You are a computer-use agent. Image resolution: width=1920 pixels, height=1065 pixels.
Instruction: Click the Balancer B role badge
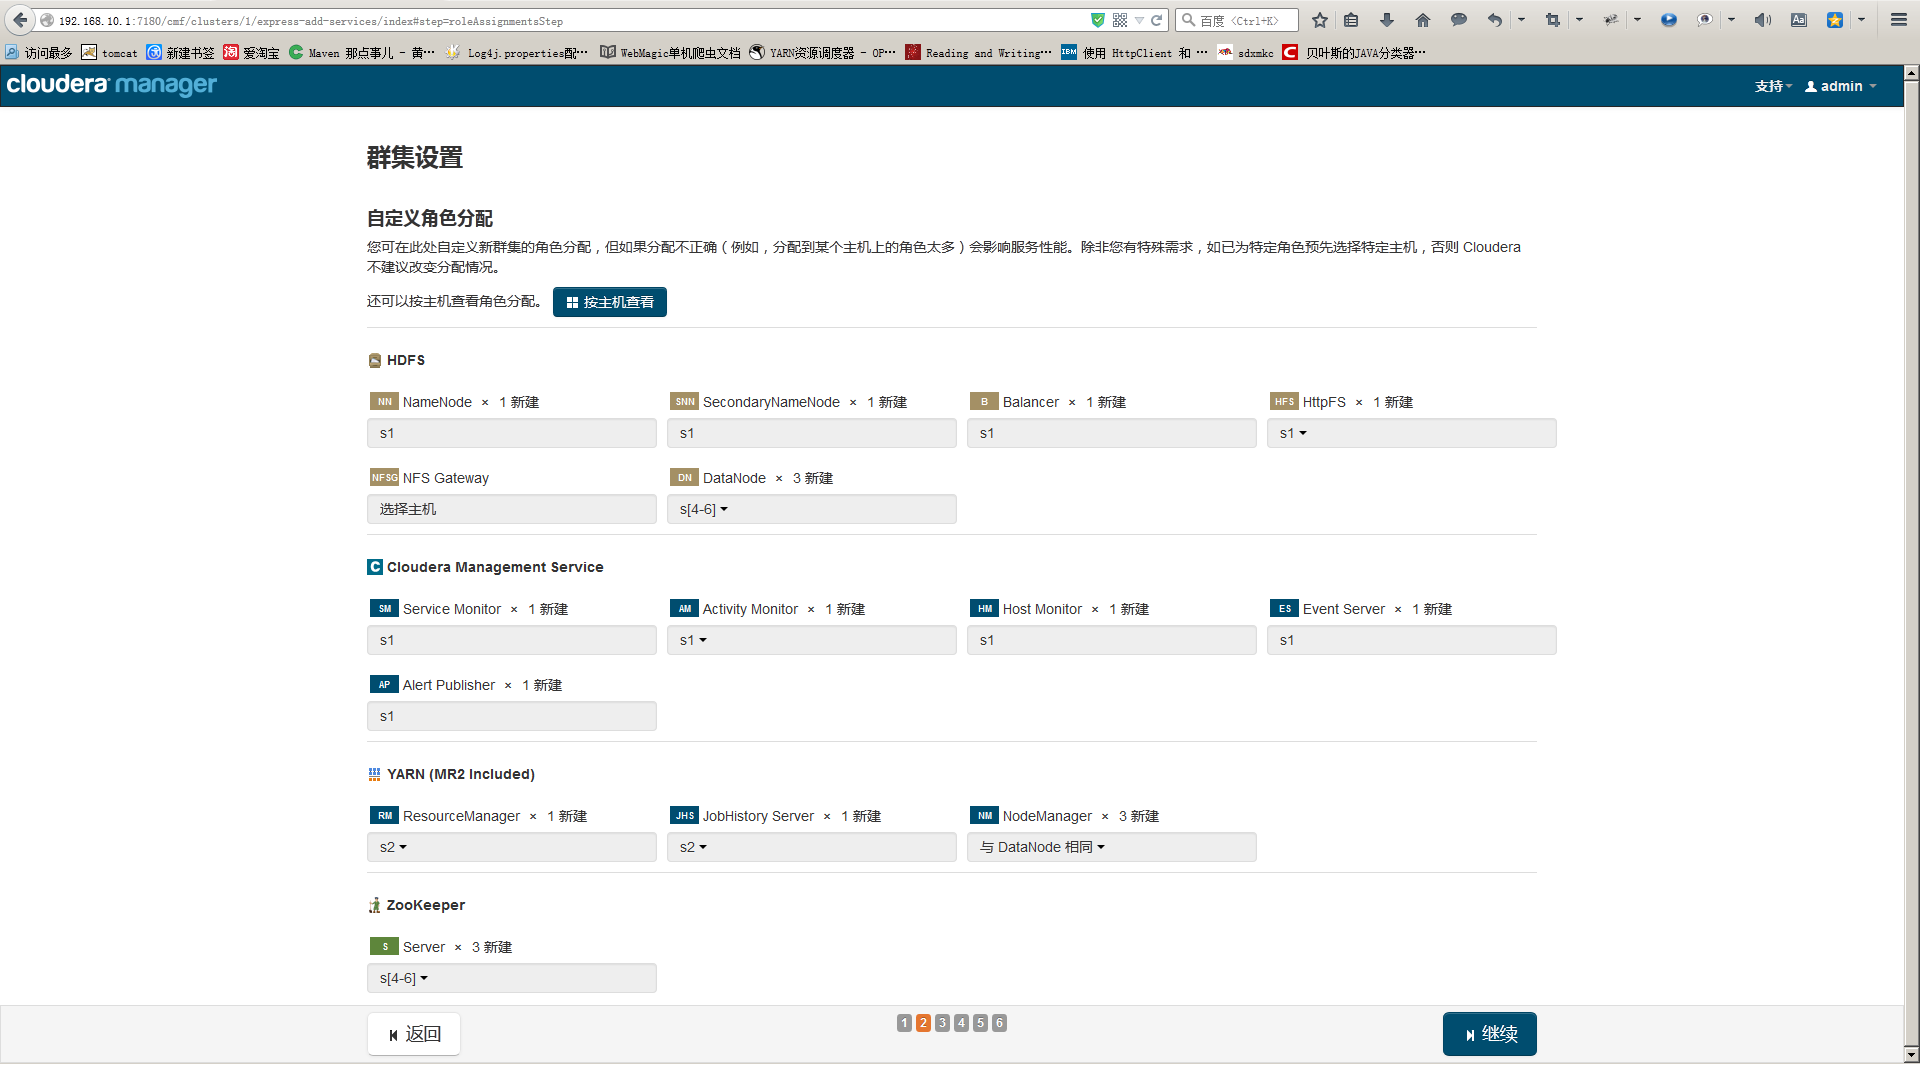pos(984,402)
